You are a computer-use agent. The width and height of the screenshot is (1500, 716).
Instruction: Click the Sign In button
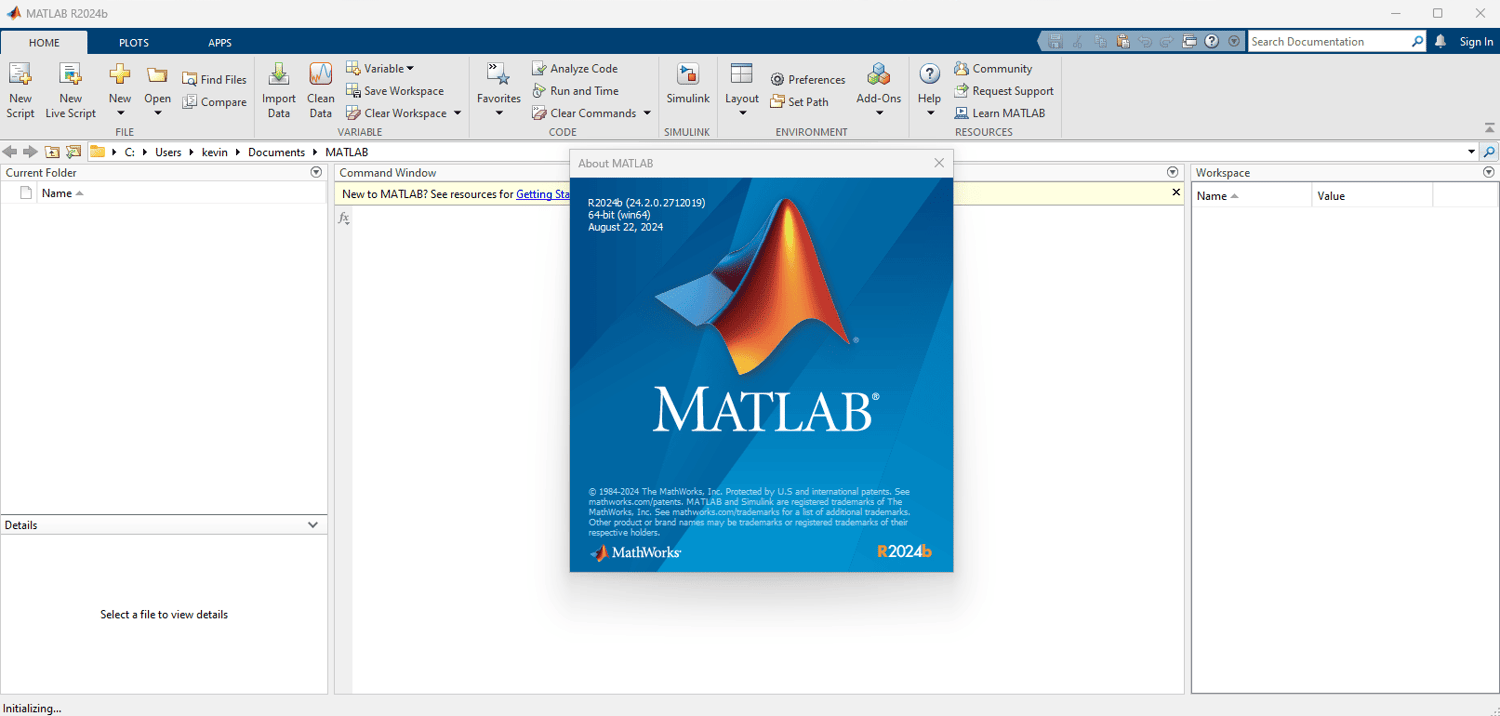pyautogui.click(x=1476, y=42)
